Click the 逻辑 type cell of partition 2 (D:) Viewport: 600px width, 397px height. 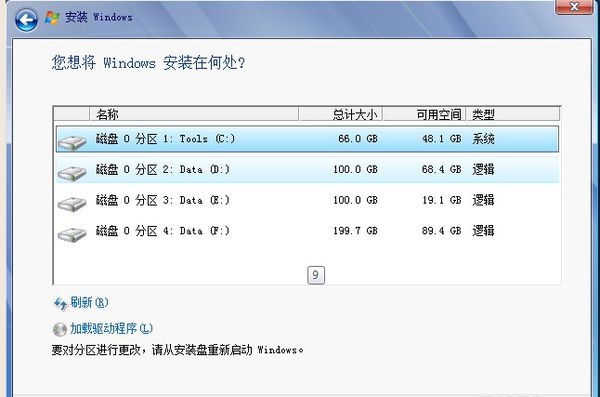point(483,169)
